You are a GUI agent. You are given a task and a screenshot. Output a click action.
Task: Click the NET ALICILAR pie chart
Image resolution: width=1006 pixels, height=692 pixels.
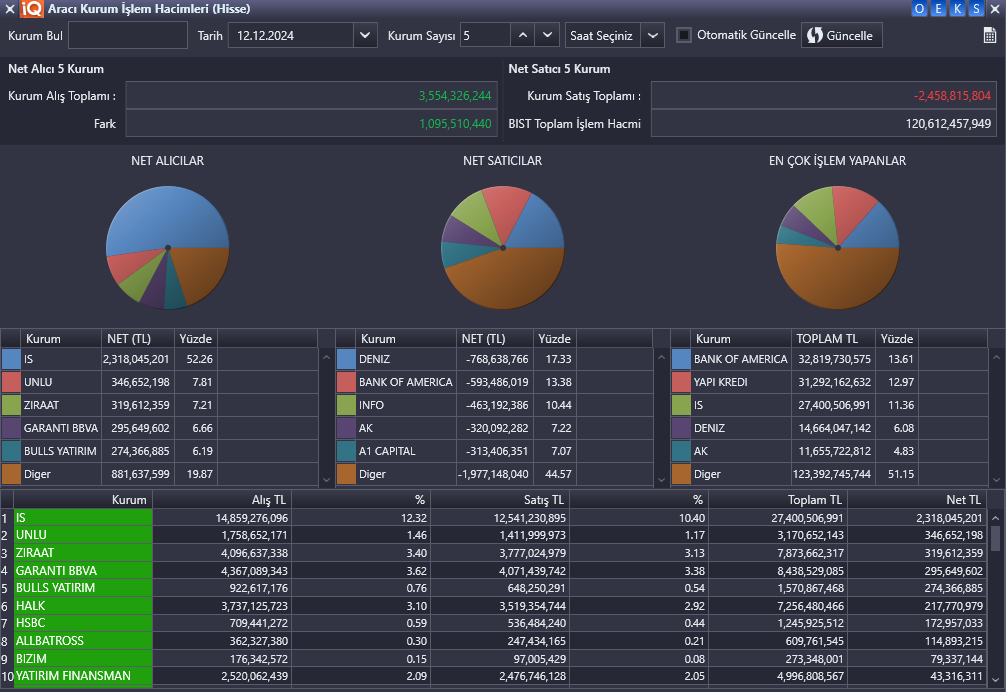coord(167,248)
